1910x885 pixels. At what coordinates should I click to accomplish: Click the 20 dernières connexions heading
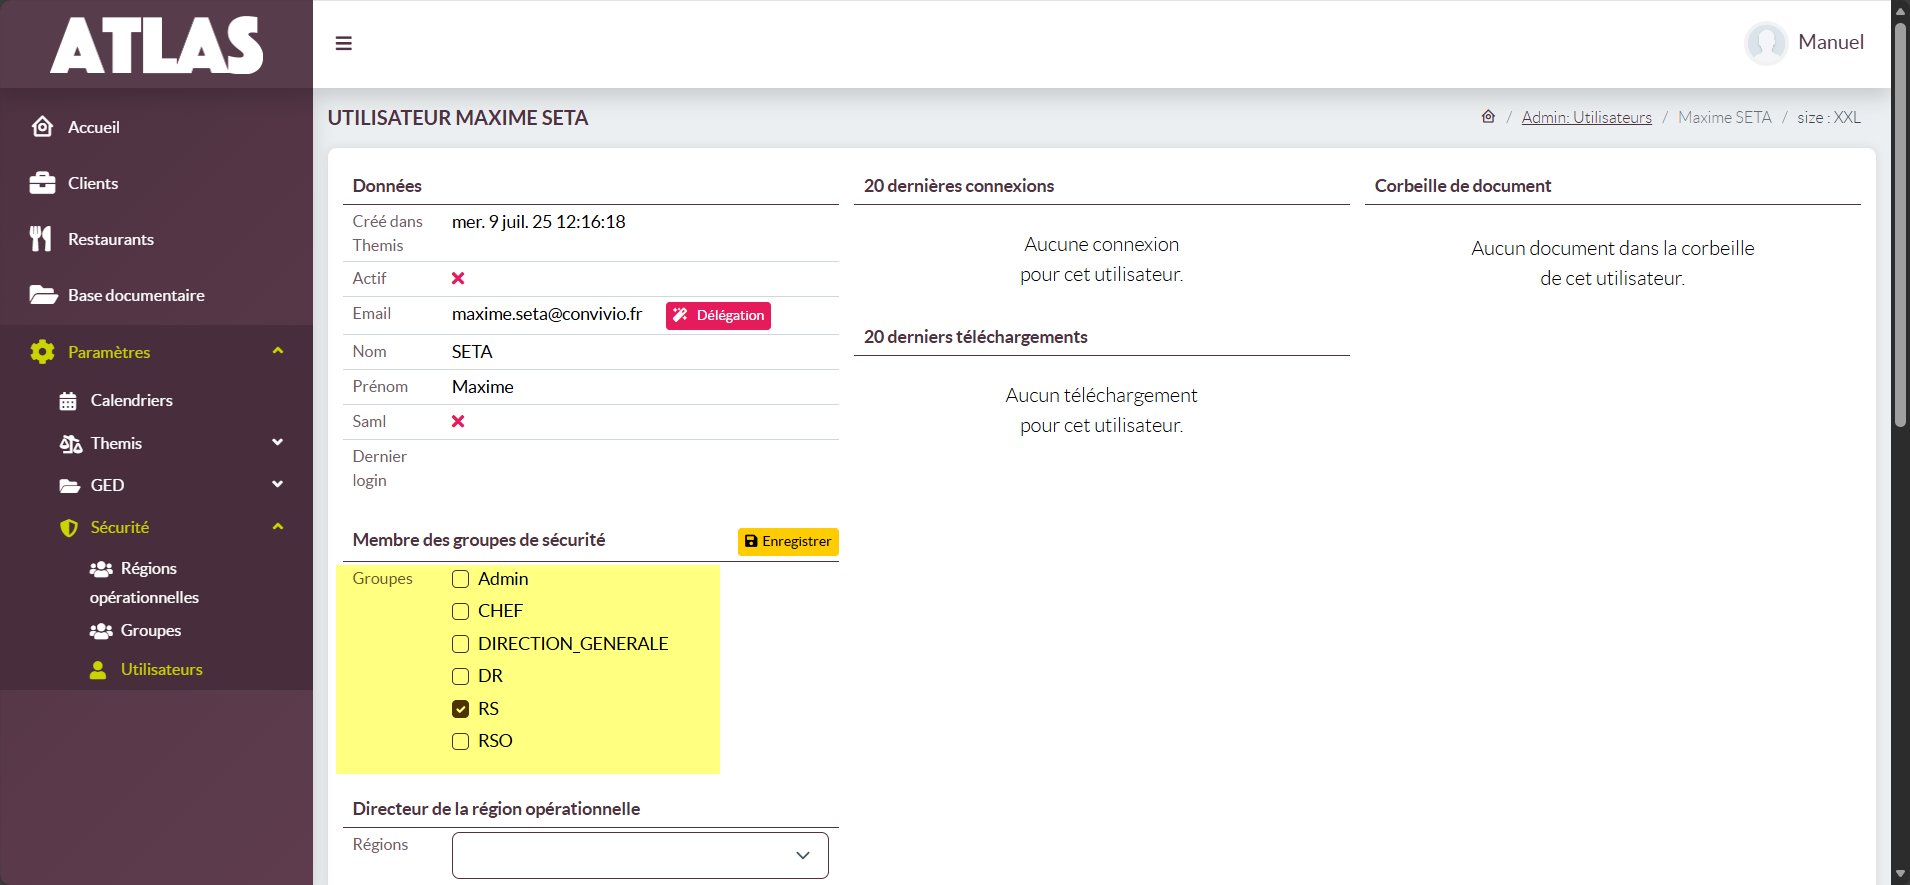(x=959, y=186)
